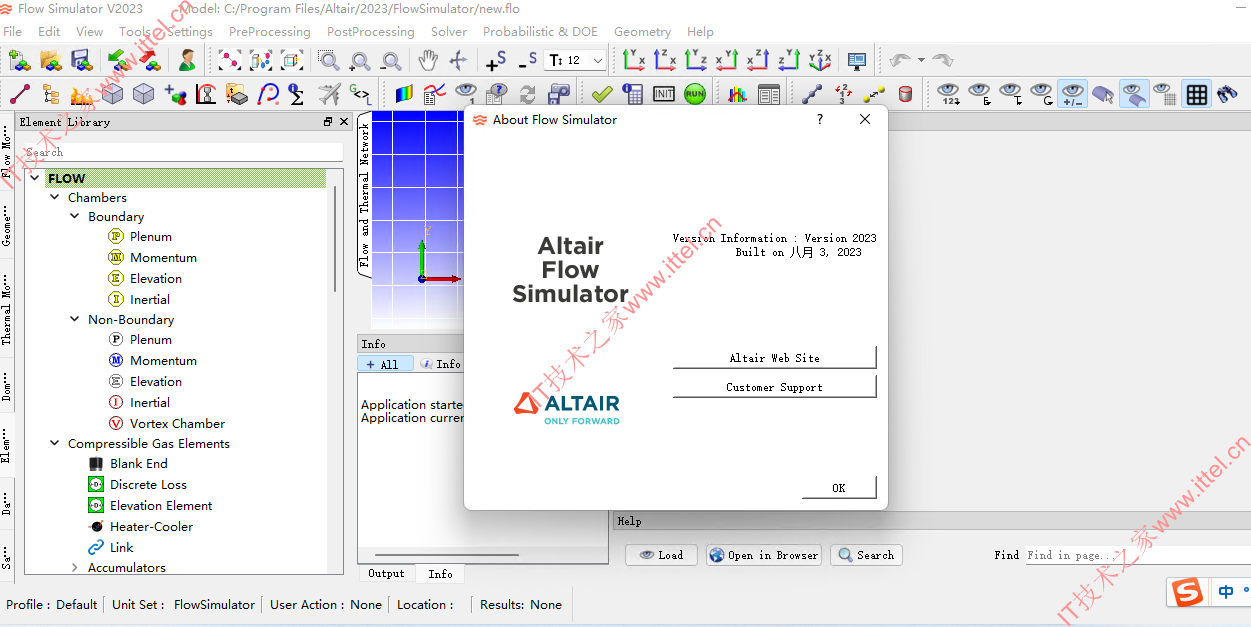Select the zoom-box magnifier tool
Image resolution: width=1251 pixels, height=627 pixels.
[329, 60]
